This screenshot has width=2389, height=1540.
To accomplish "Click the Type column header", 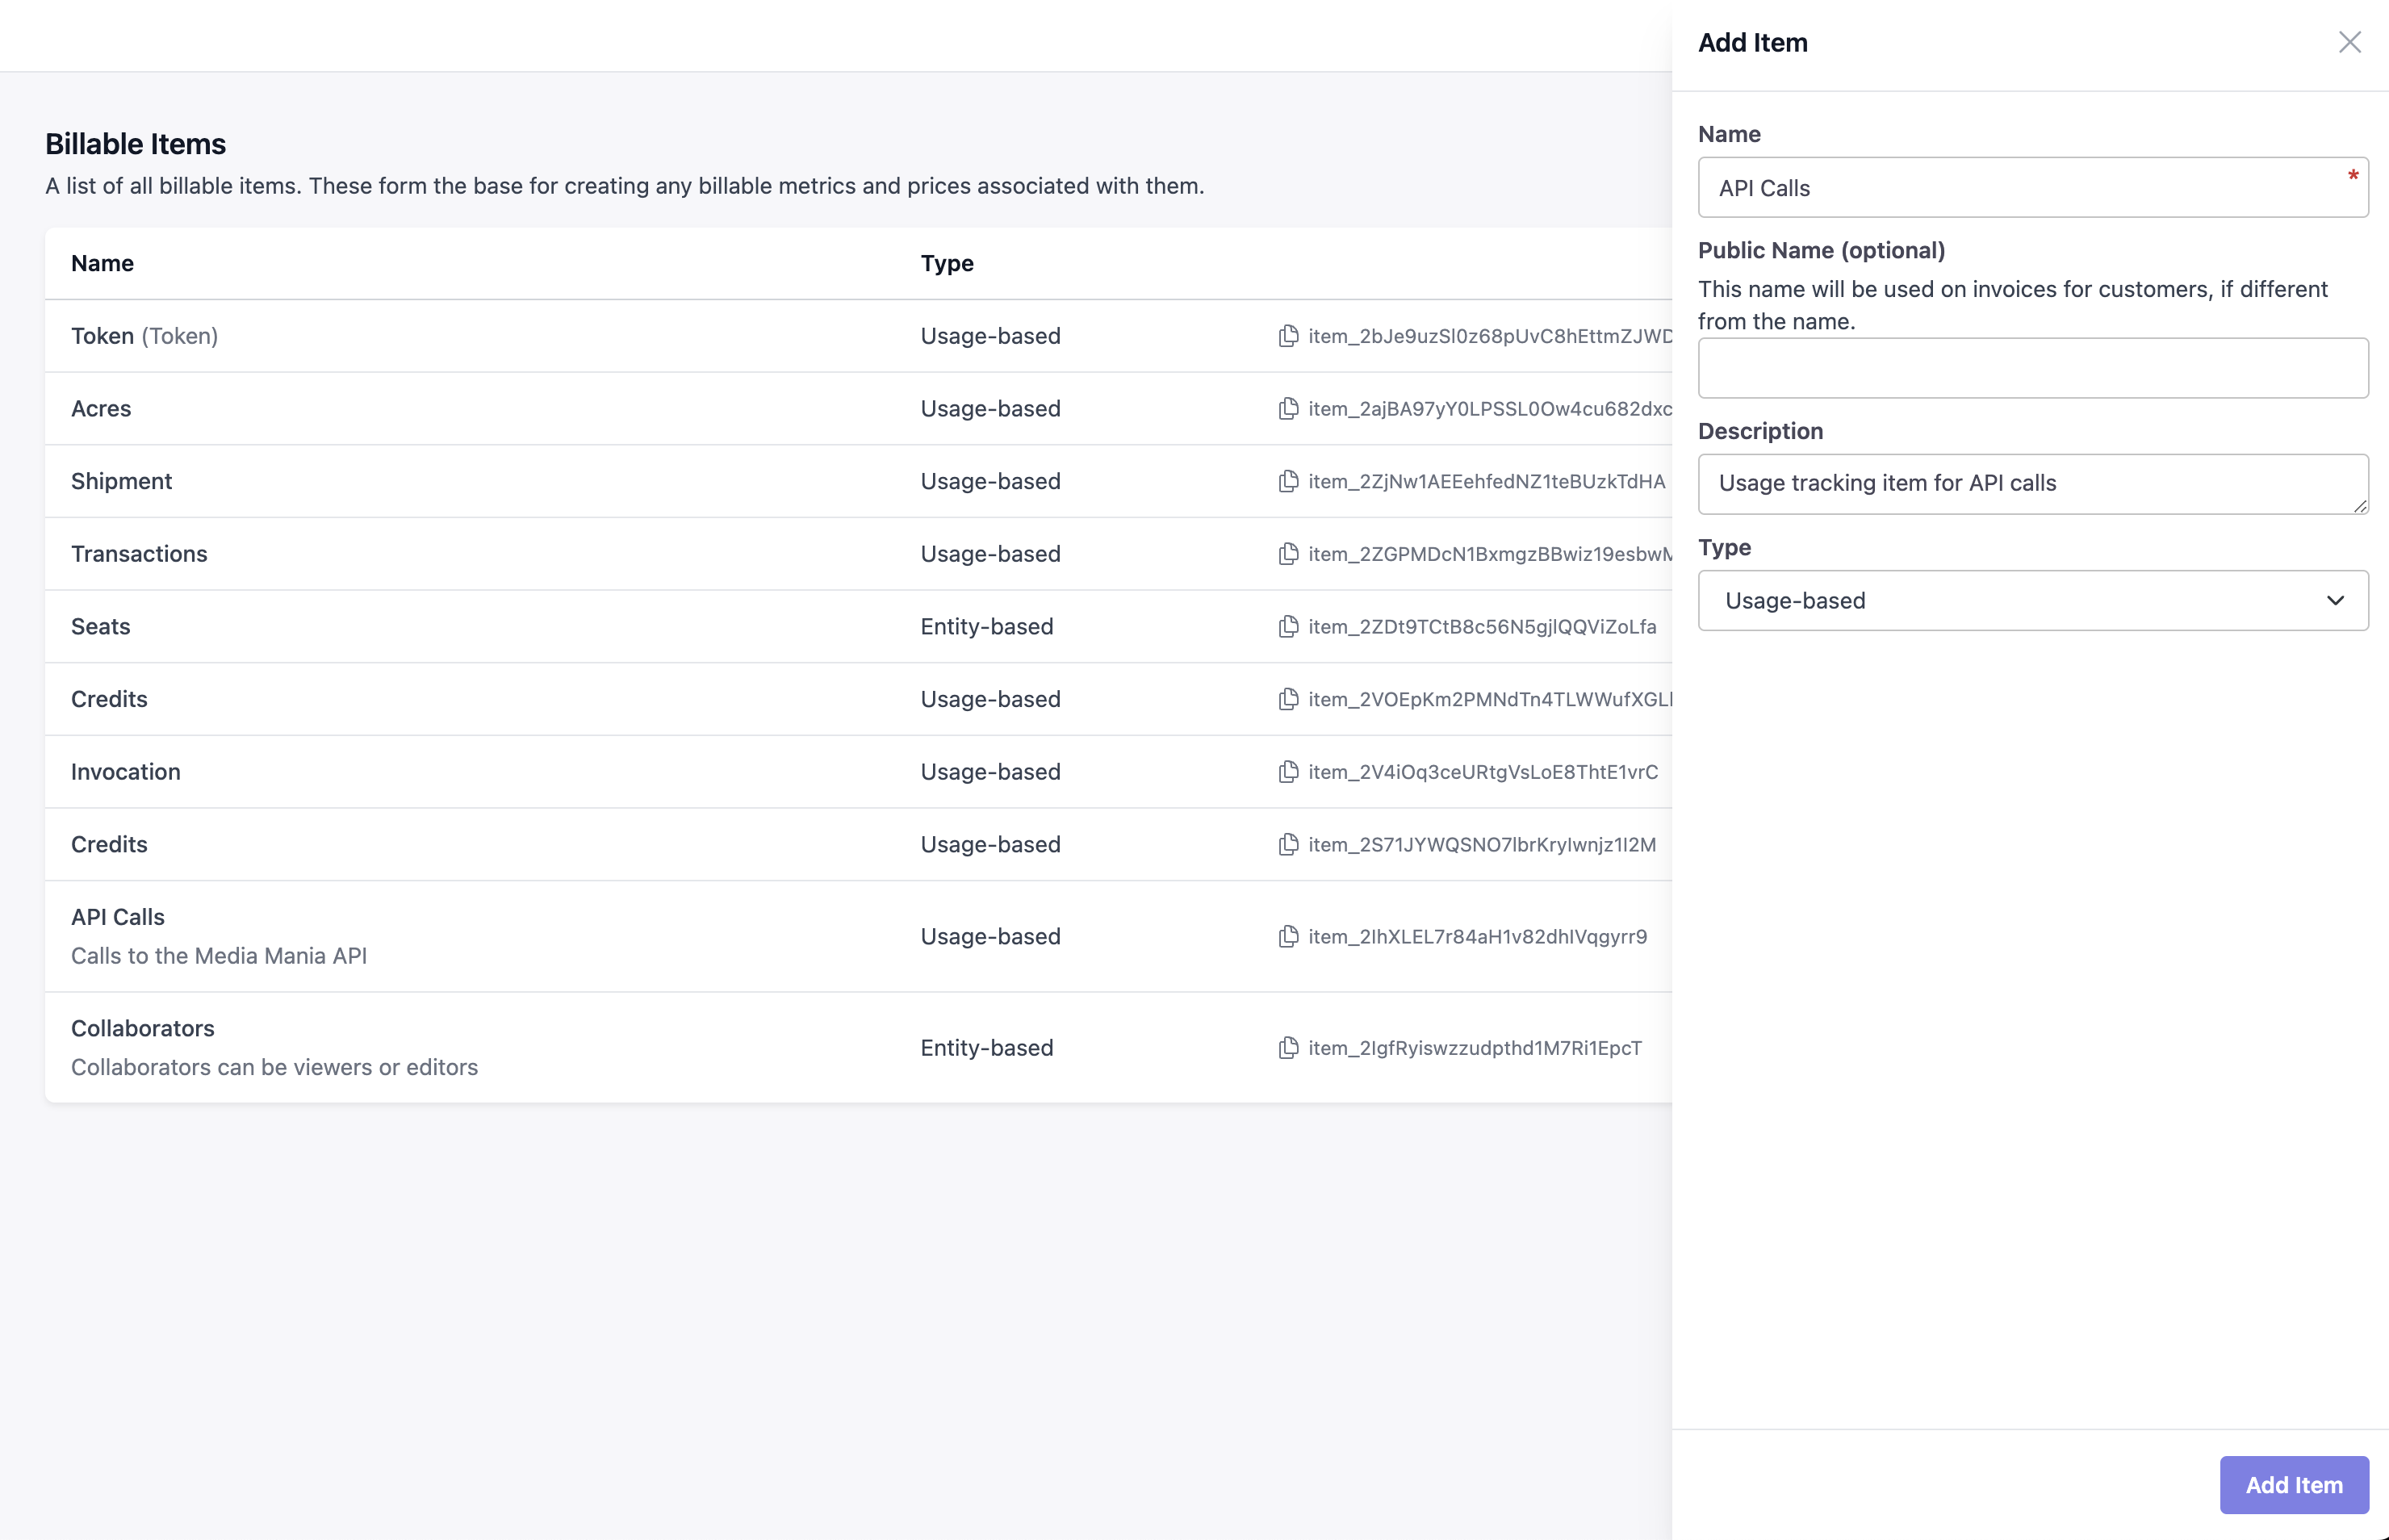I will click(x=946, y=264).
